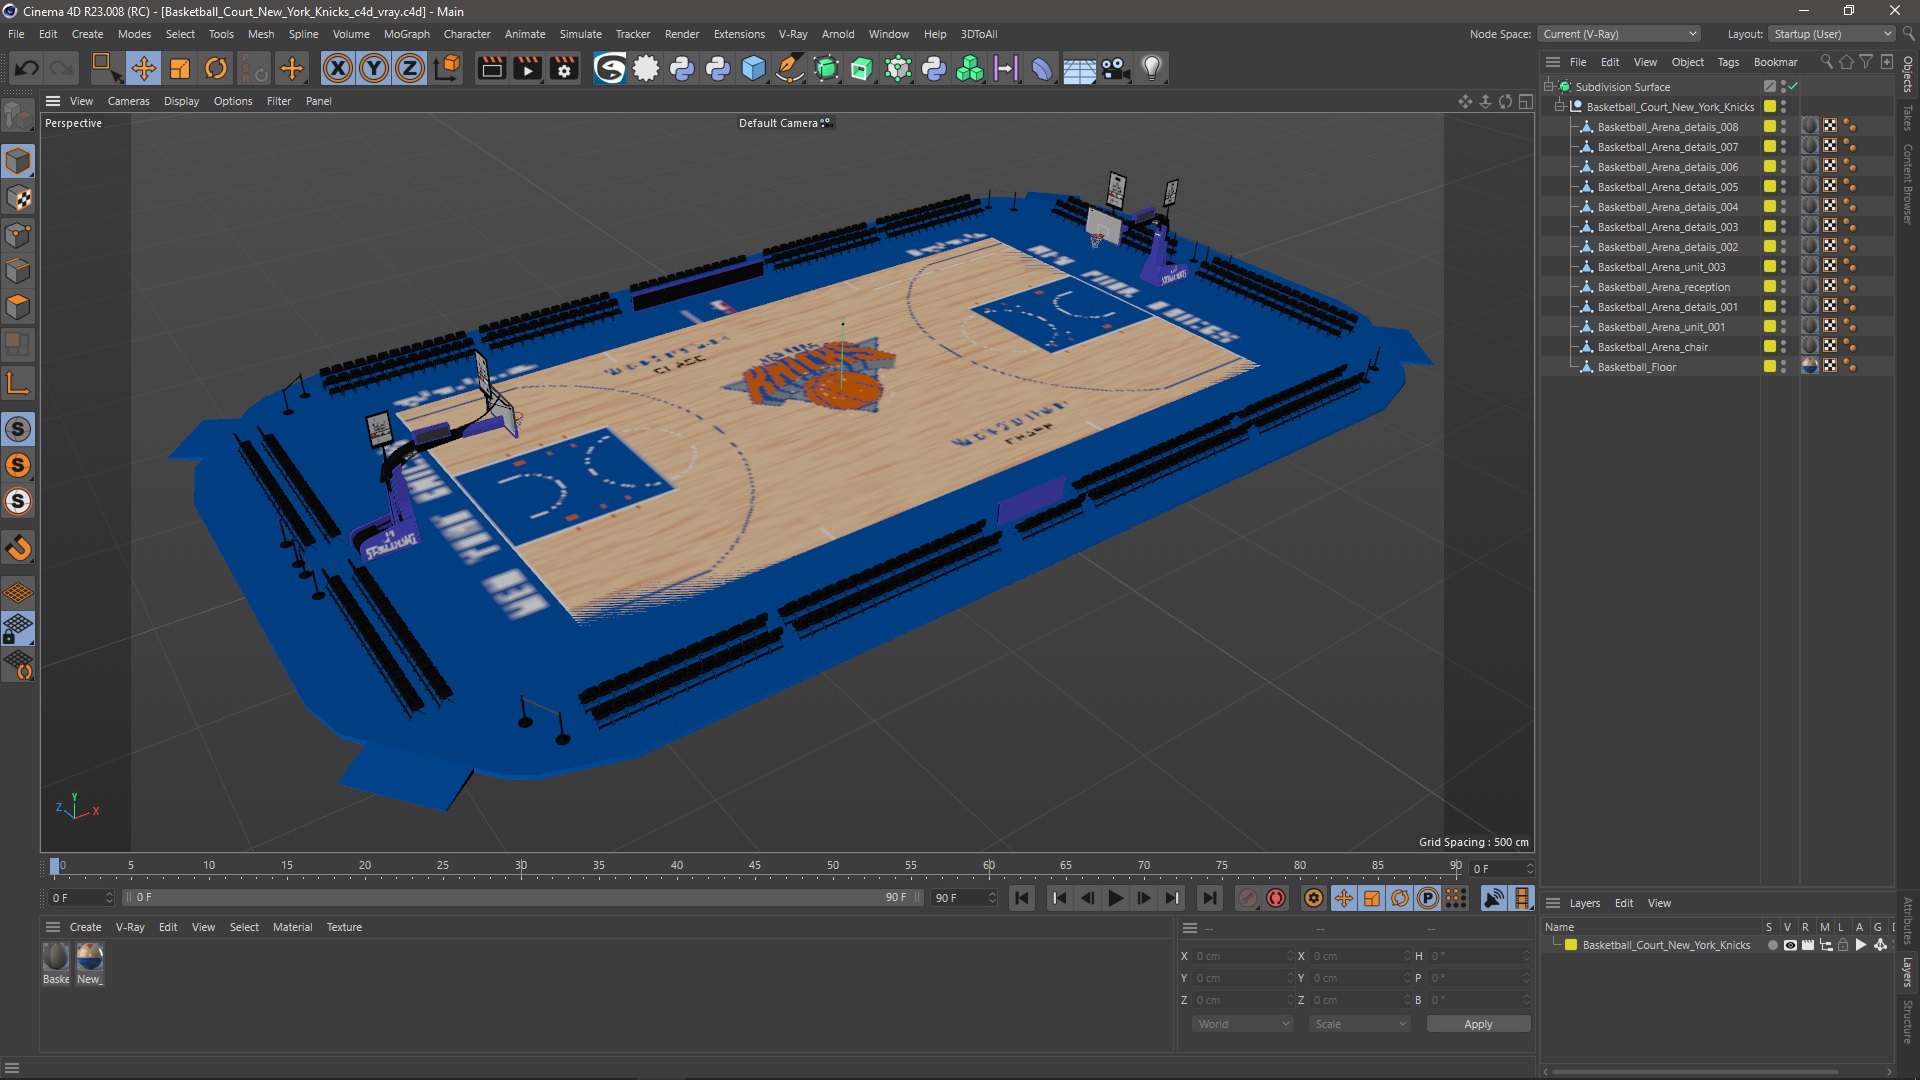Screen dimensions: 1920x1080
Task: Click the X position input field
Action: [x=1243, y=956]
